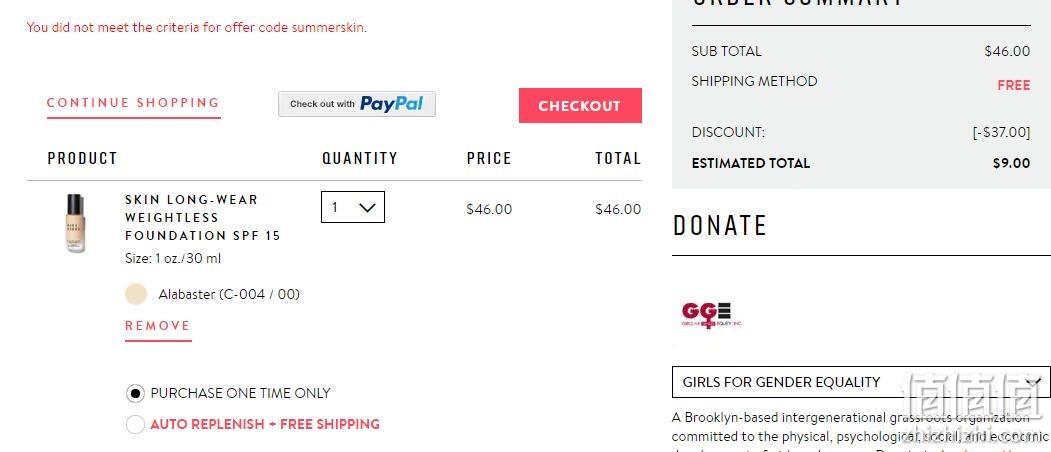This screenshot has width=1051, height=452.
Task: Click the Estimated Total amount $9.00
Action: 1011,163
